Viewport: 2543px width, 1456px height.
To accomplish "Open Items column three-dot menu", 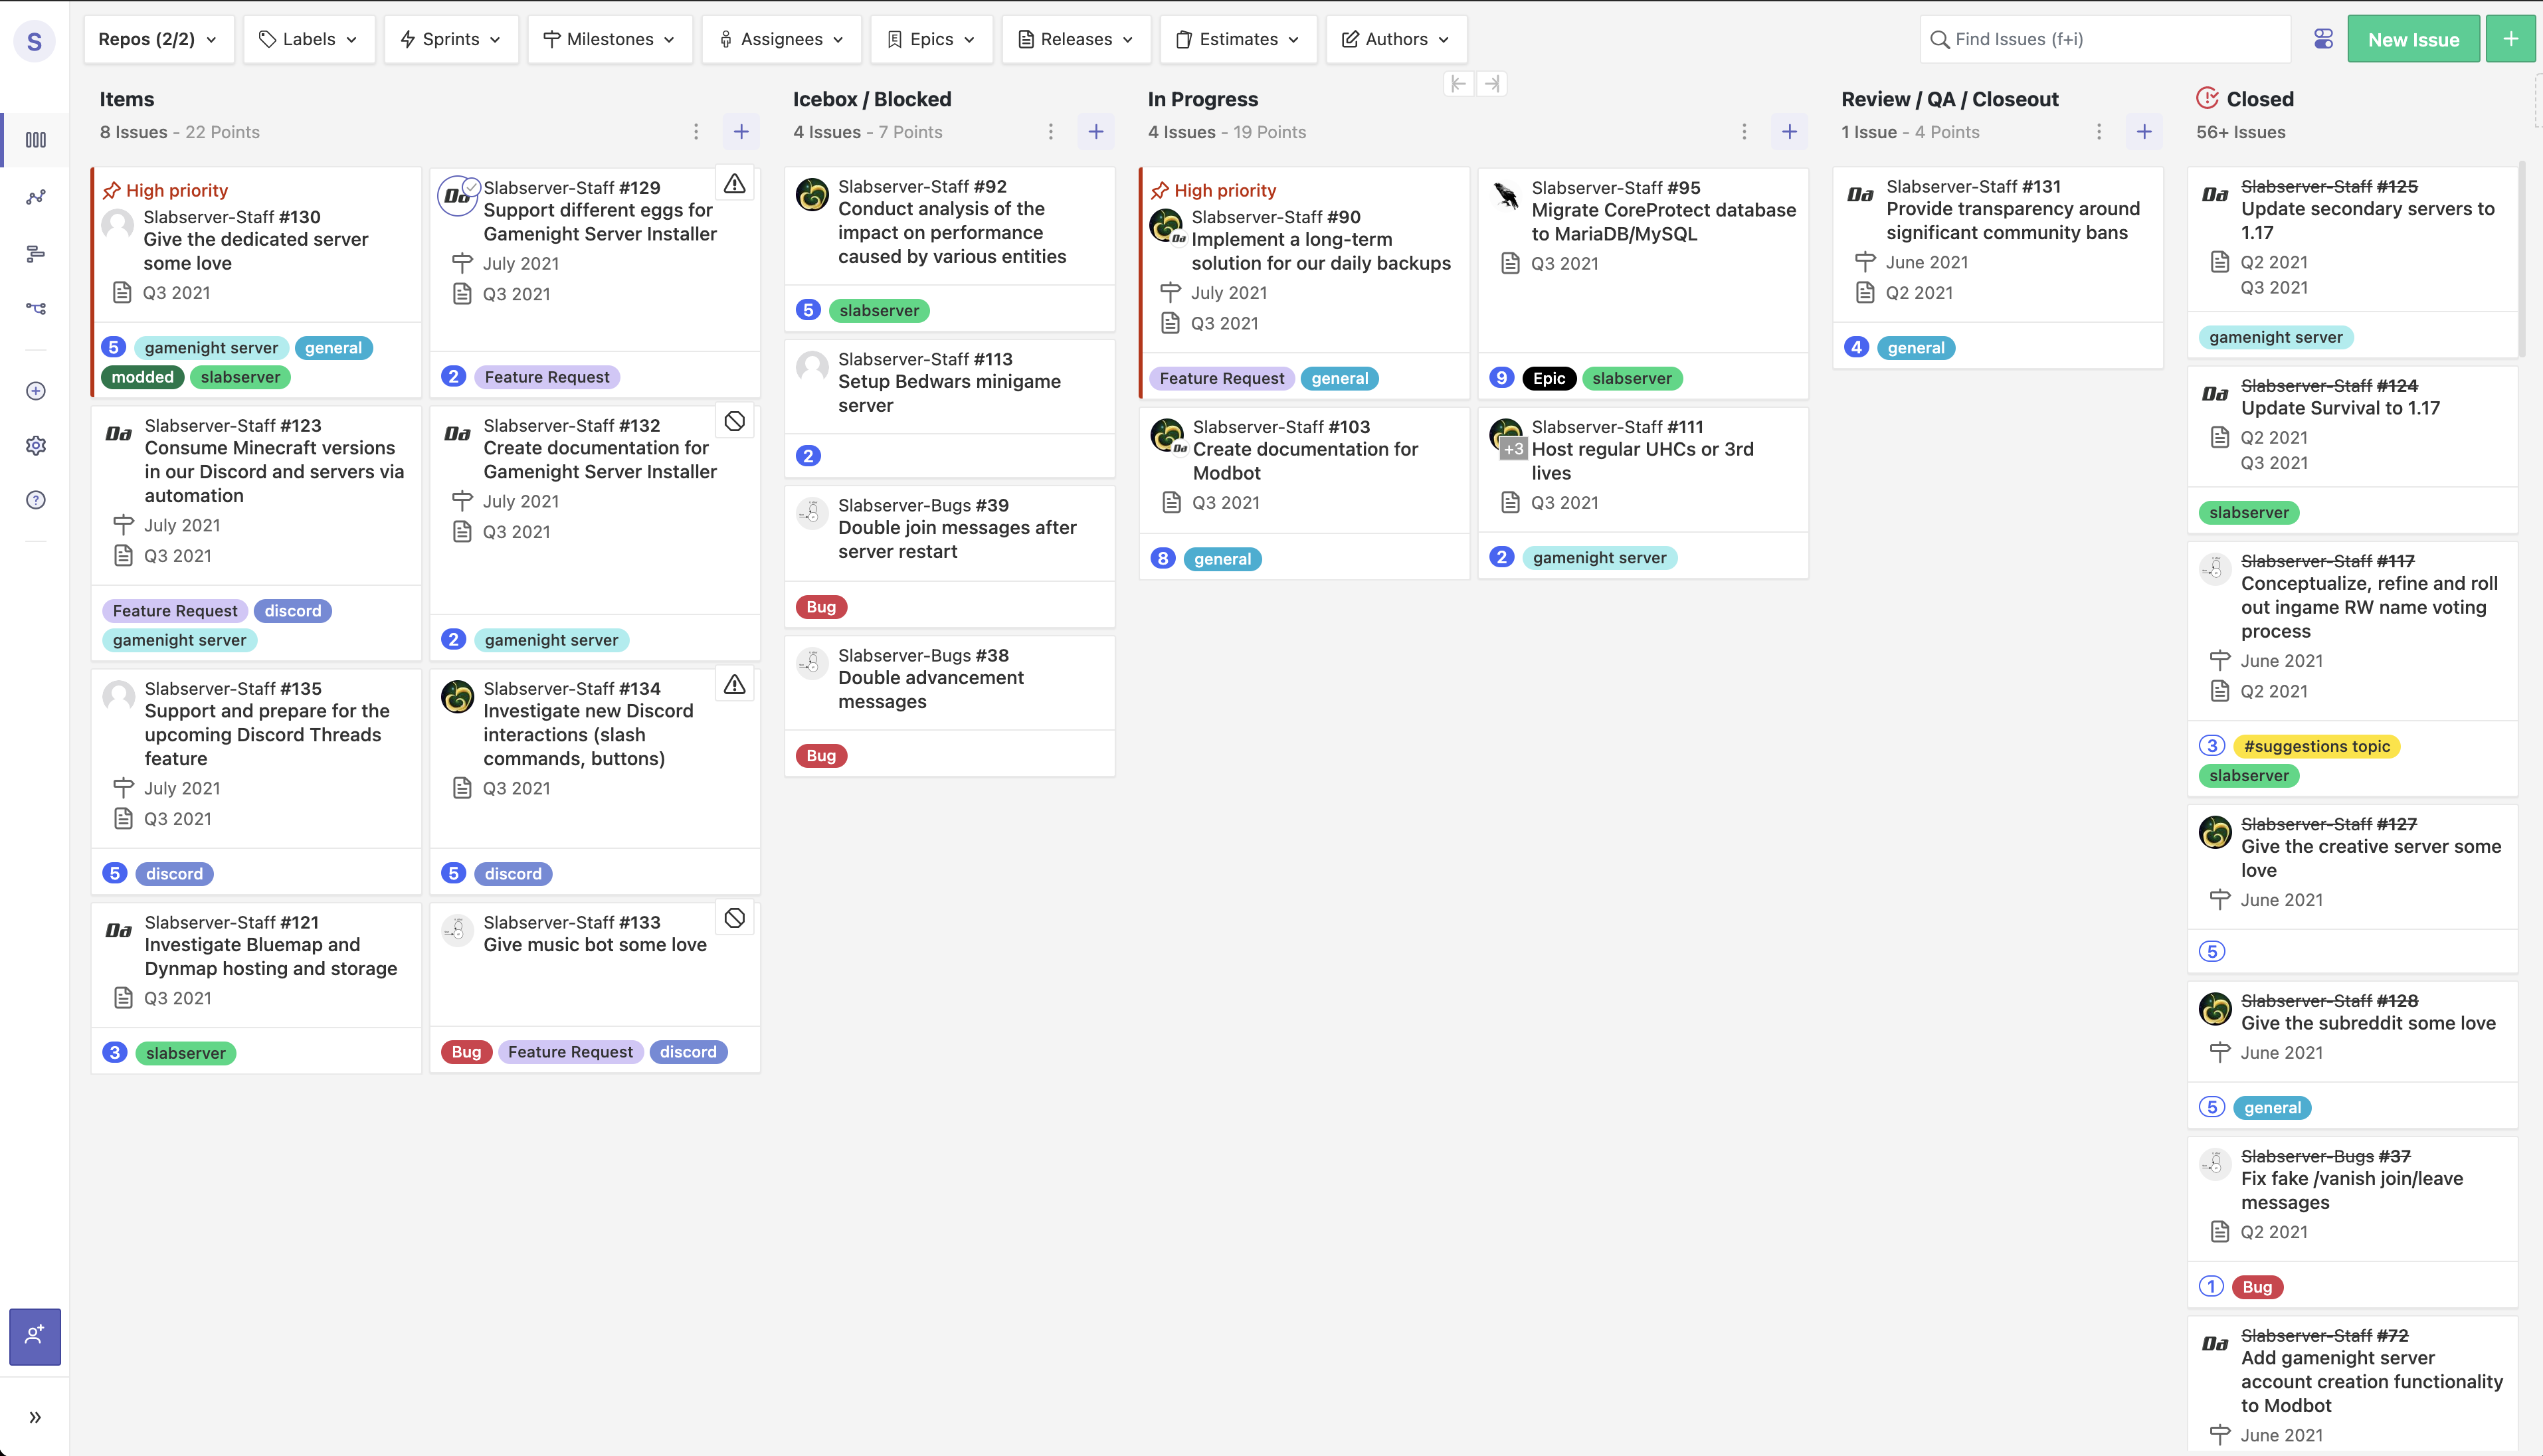I will [696, 132].
